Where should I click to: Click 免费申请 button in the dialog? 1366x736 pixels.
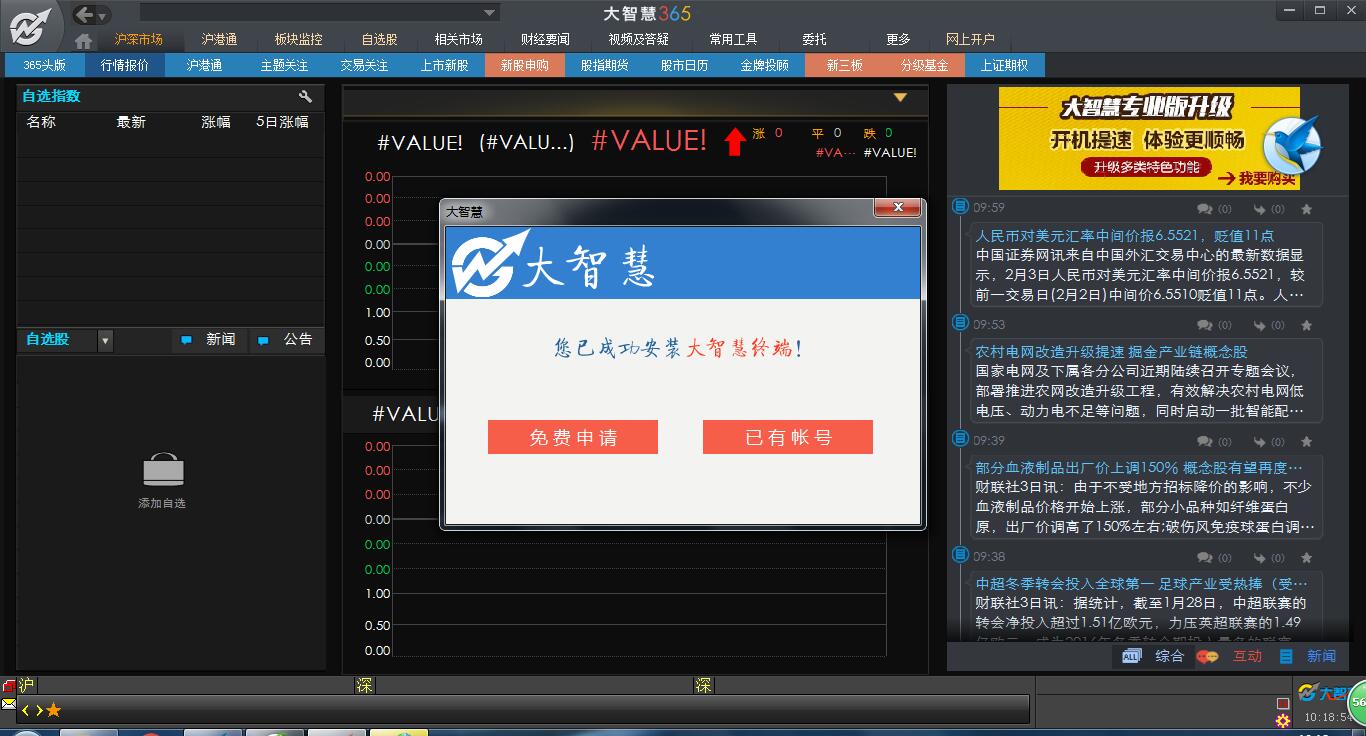(x=573, y=437)
